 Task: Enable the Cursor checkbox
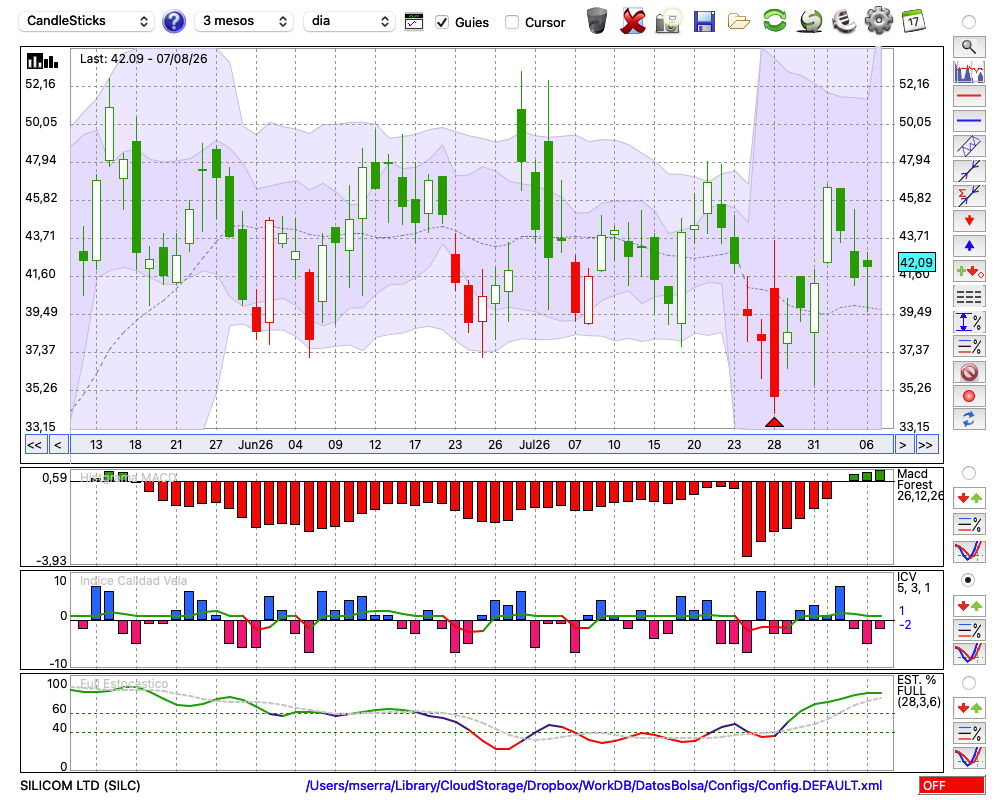click(x=511, y=22)
